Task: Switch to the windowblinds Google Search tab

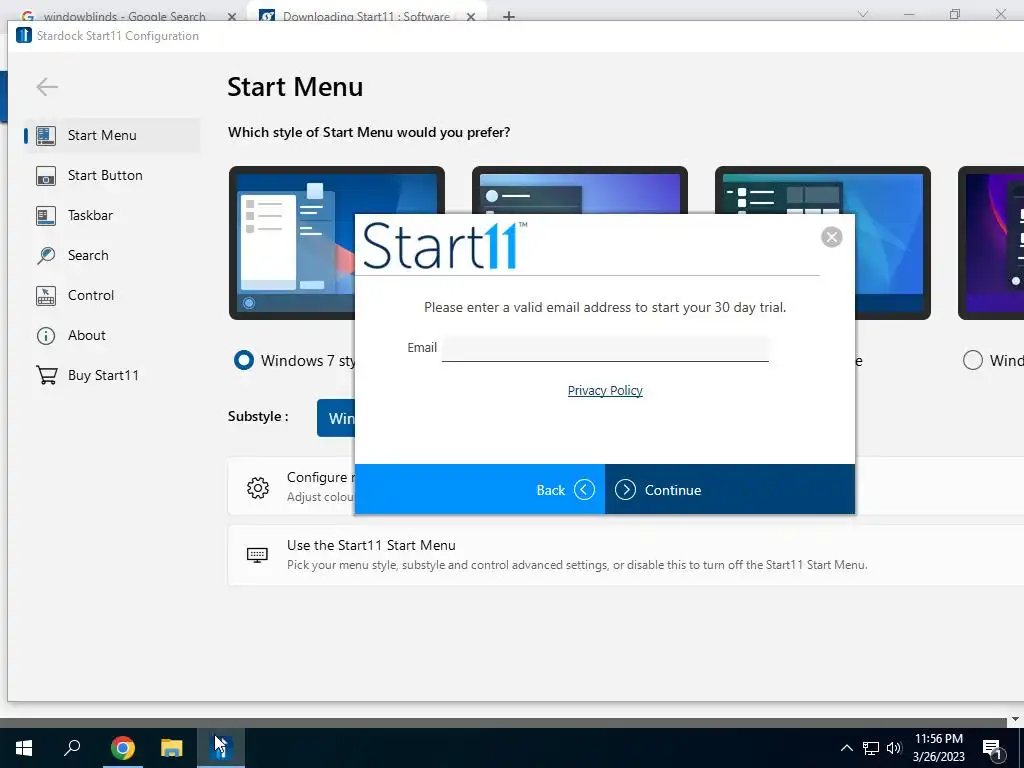Action: point(124,16)
